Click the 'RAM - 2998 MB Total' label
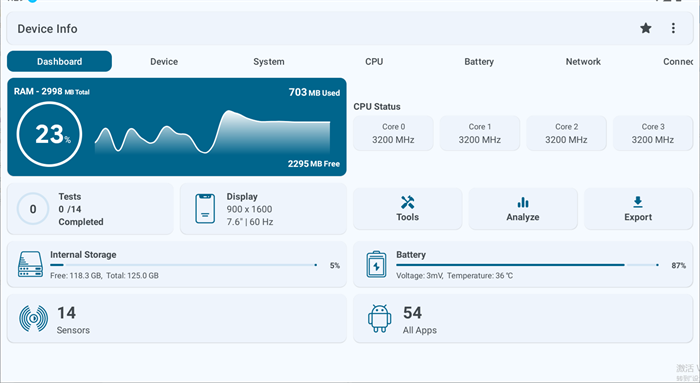This screenshot has width=700, height=383. [x=52, y=92]
